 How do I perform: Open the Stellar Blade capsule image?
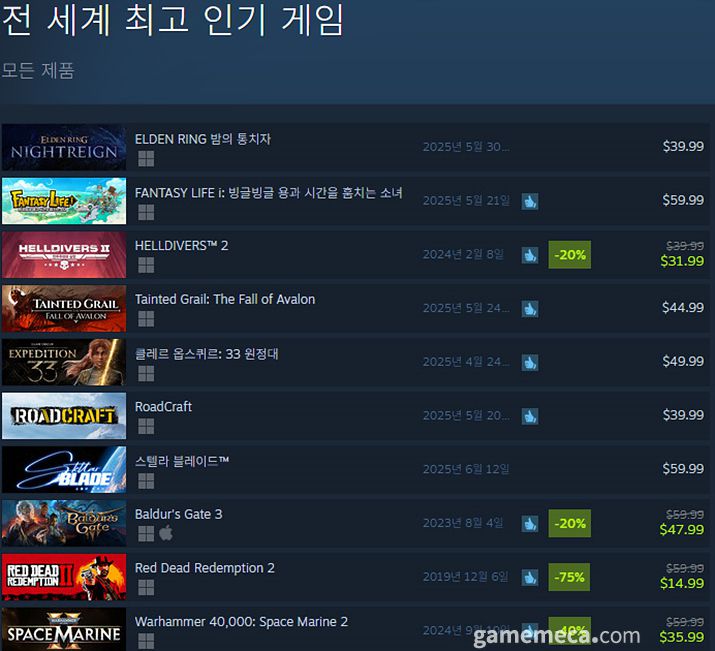point(64,470)
